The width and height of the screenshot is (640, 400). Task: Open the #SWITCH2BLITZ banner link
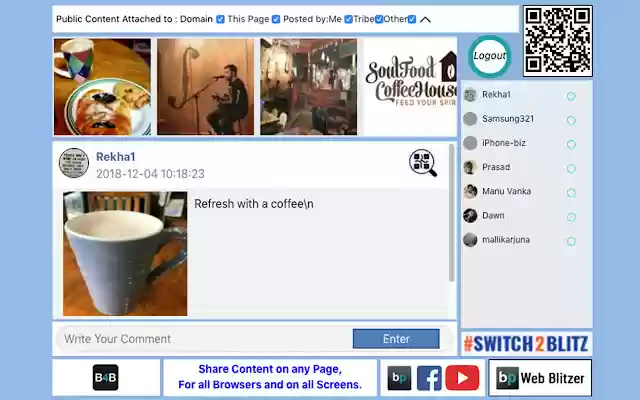pyautogui.click(x=527, y=344)
